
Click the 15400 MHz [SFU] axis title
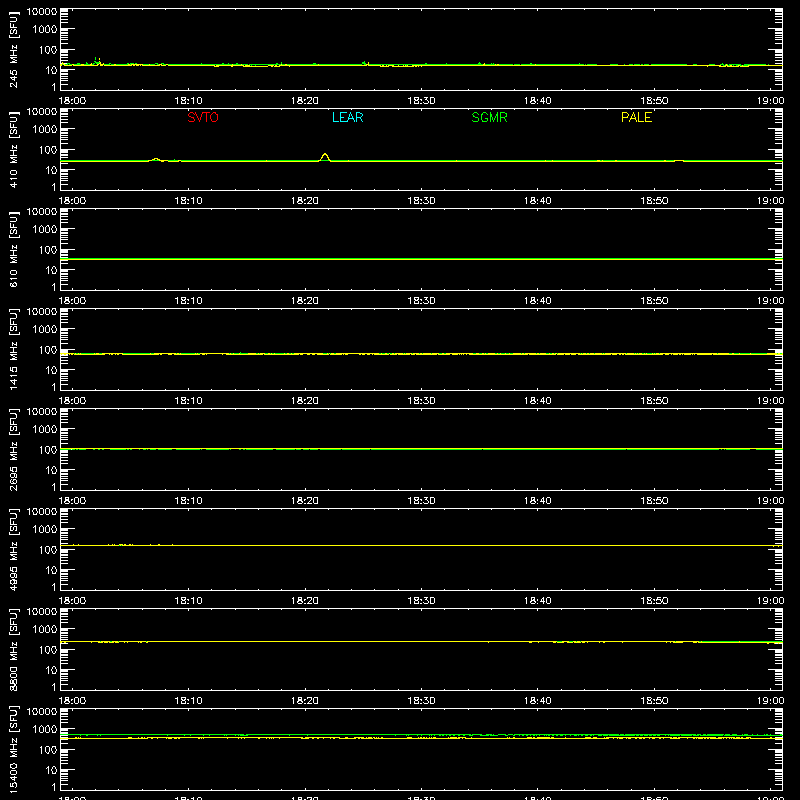pyautogui.click(x=13, y=749)
